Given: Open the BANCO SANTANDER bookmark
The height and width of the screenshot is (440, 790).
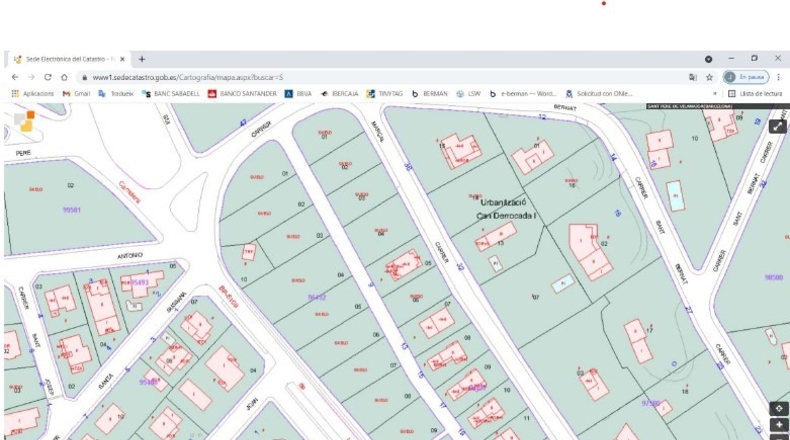Looking at the screenshot, I should [242, 94].
